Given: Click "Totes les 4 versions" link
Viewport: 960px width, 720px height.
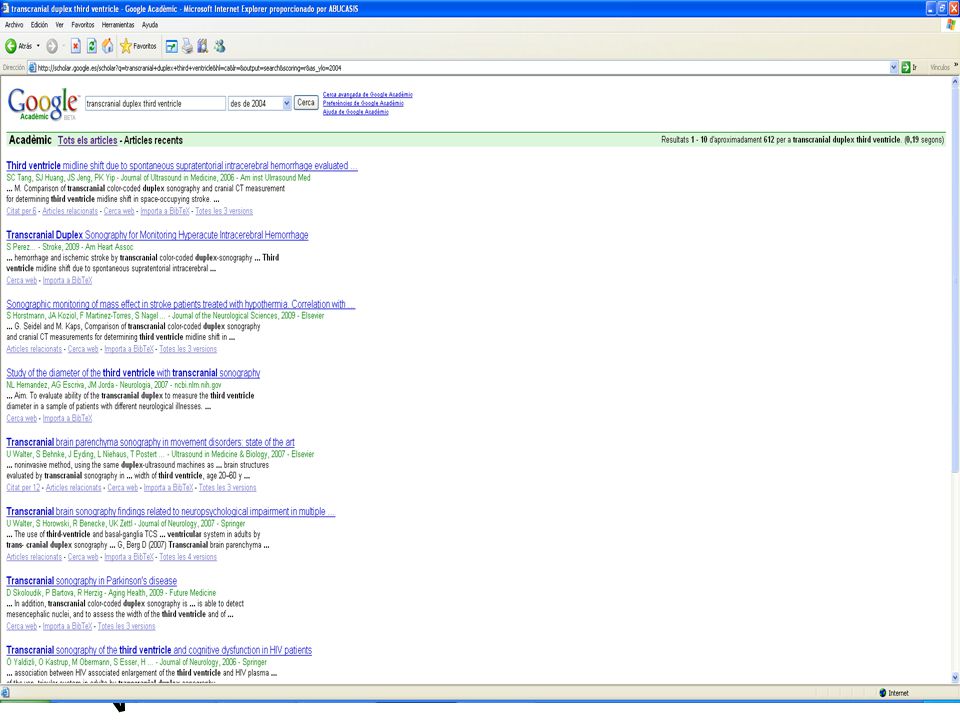Looking at the screenshot, I should [188, 557].
